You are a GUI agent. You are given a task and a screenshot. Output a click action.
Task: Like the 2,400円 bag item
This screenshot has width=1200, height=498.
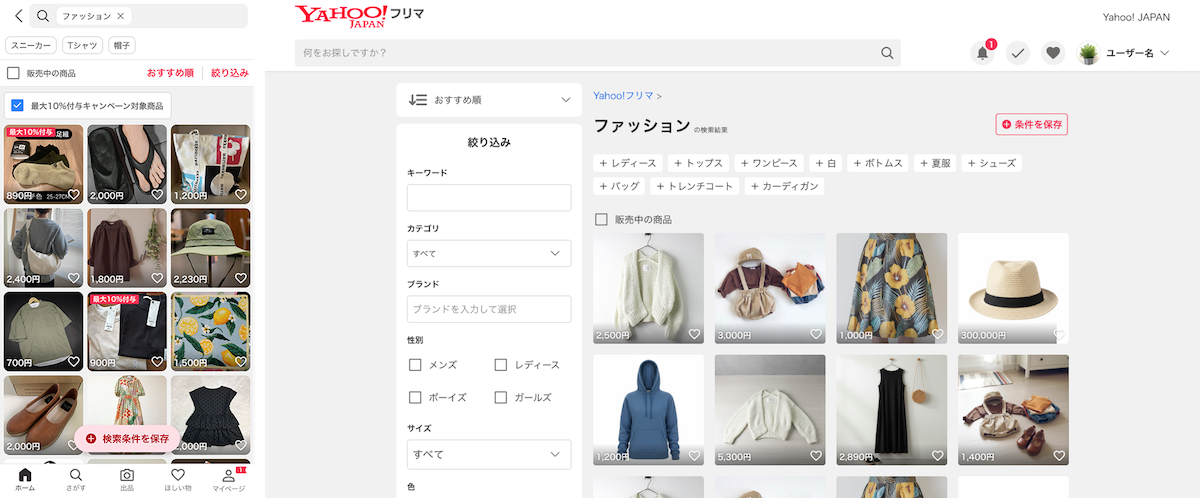pyautogui.click(x=73, y=279)
